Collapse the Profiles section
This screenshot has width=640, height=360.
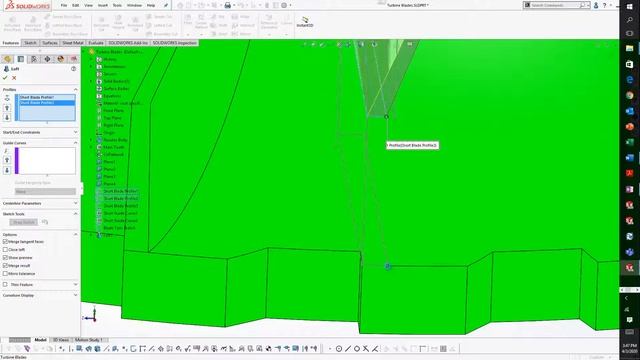coord(76,89)
